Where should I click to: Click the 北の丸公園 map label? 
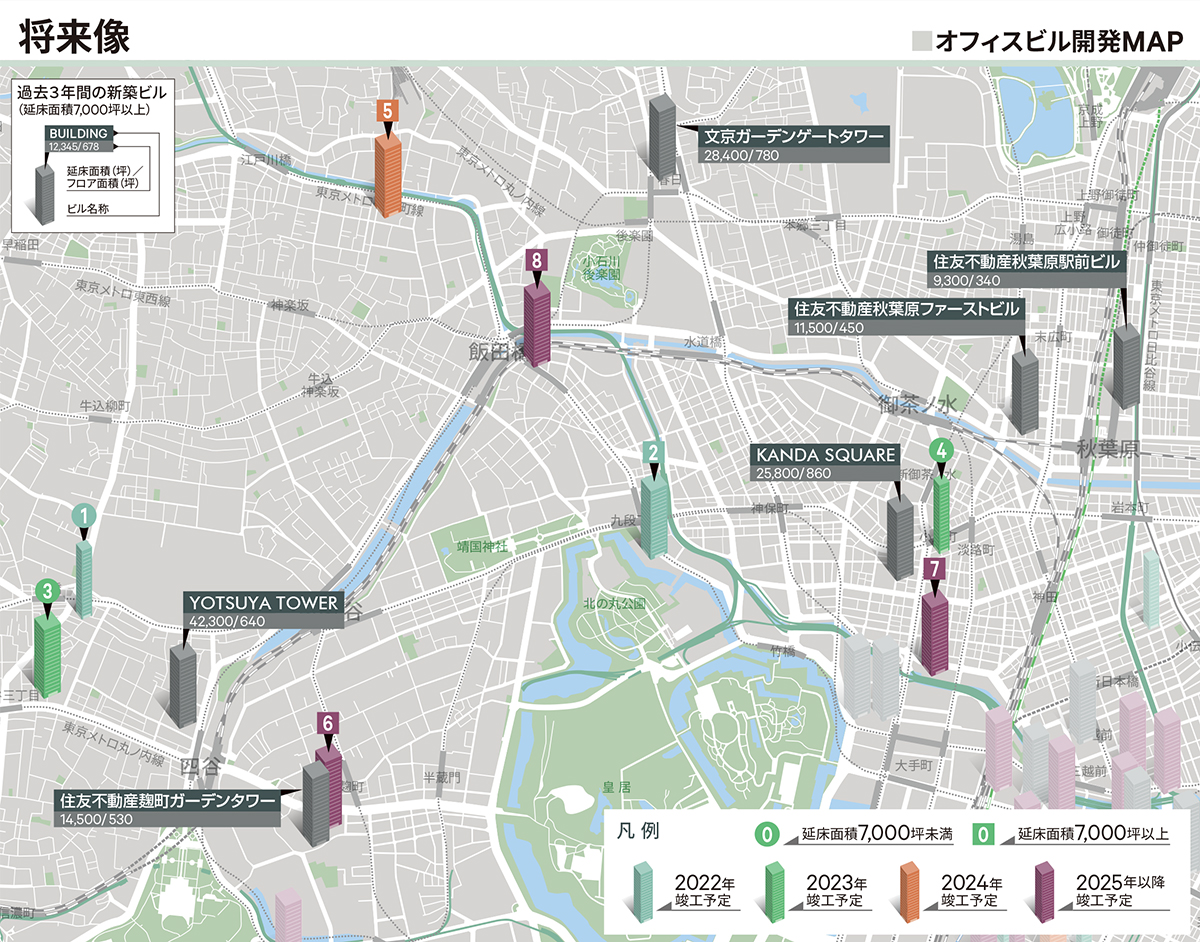(614, 604)
